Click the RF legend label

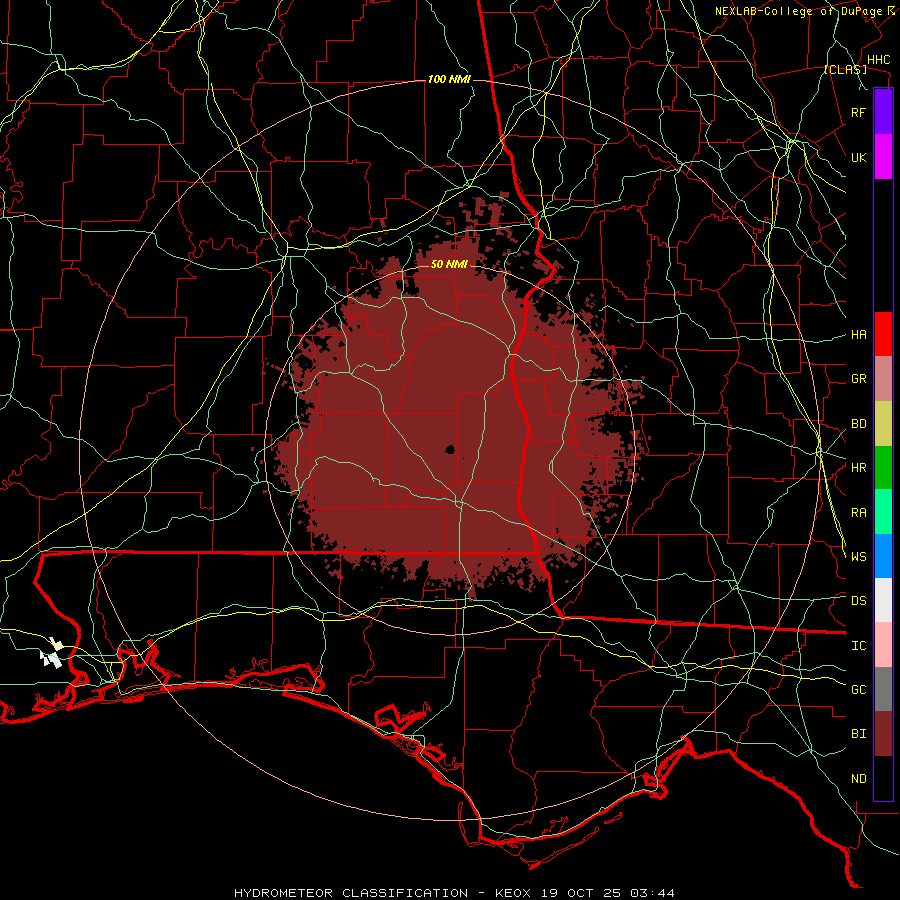tap(858, 112)
